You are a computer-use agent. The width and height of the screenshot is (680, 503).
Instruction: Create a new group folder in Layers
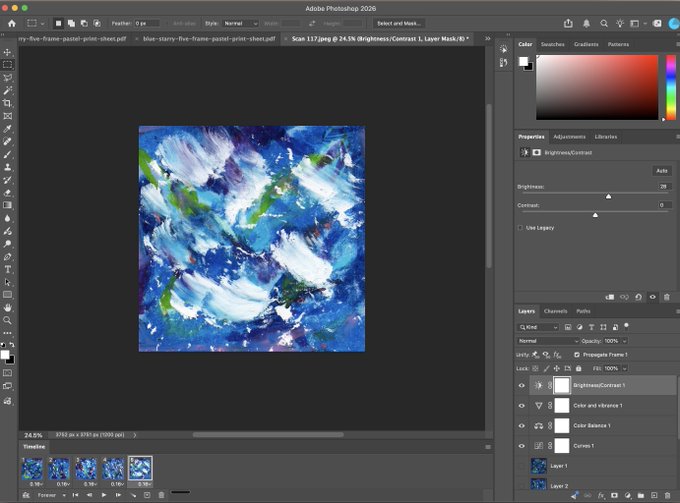[x=641, y=495]
